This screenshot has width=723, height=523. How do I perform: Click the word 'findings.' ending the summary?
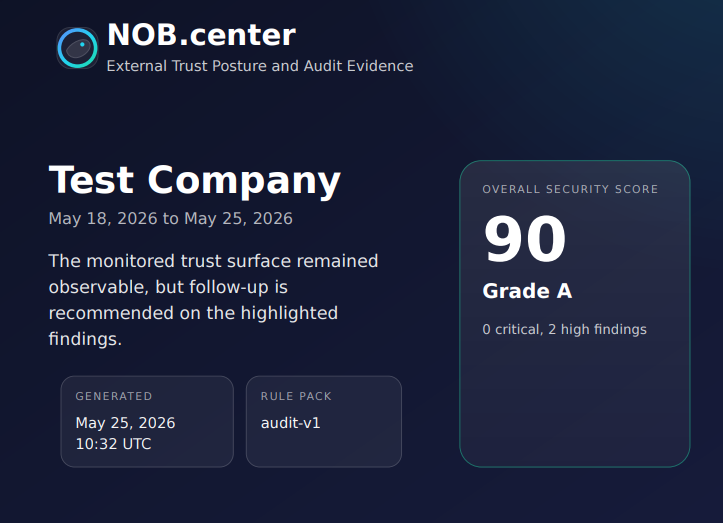coord(85,339)
